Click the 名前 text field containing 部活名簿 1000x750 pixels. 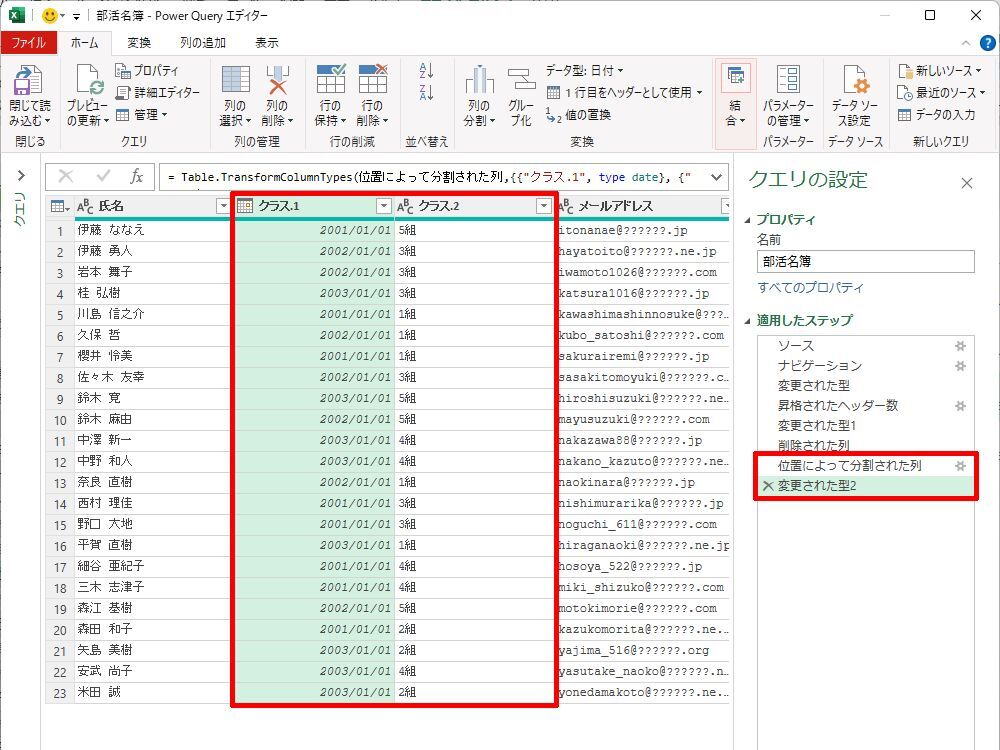865,261
